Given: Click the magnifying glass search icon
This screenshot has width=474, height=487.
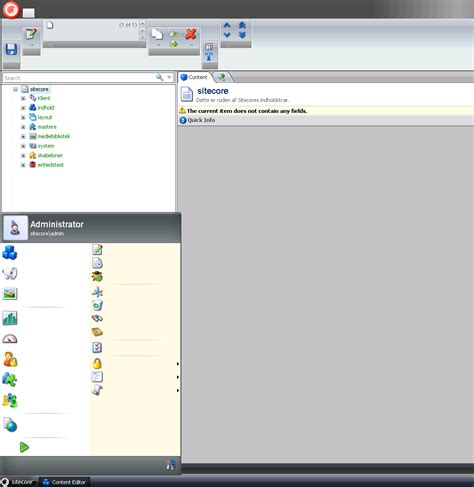Looking at the screenshot, I should point(160,78).
